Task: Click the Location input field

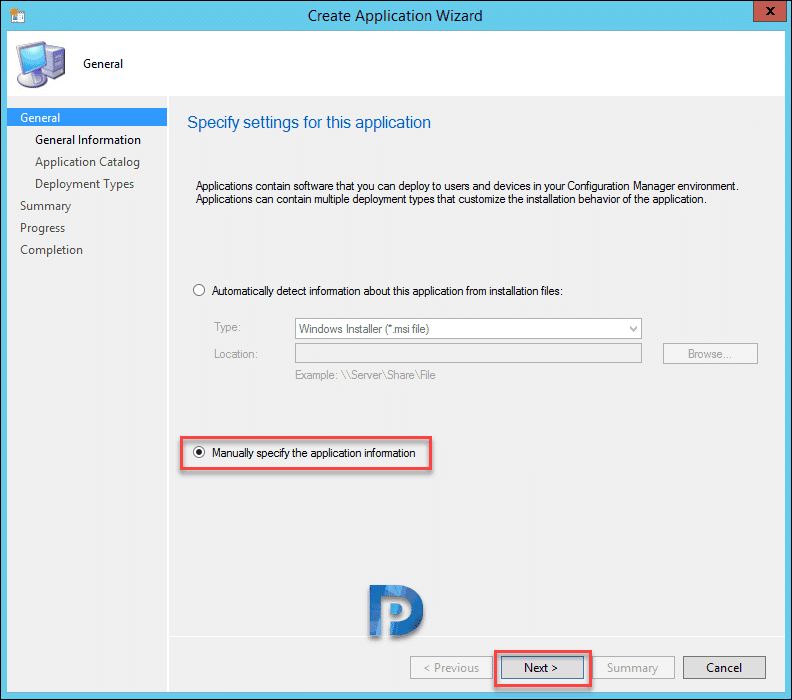Action: pyautogui.click(x=468, y=354)
